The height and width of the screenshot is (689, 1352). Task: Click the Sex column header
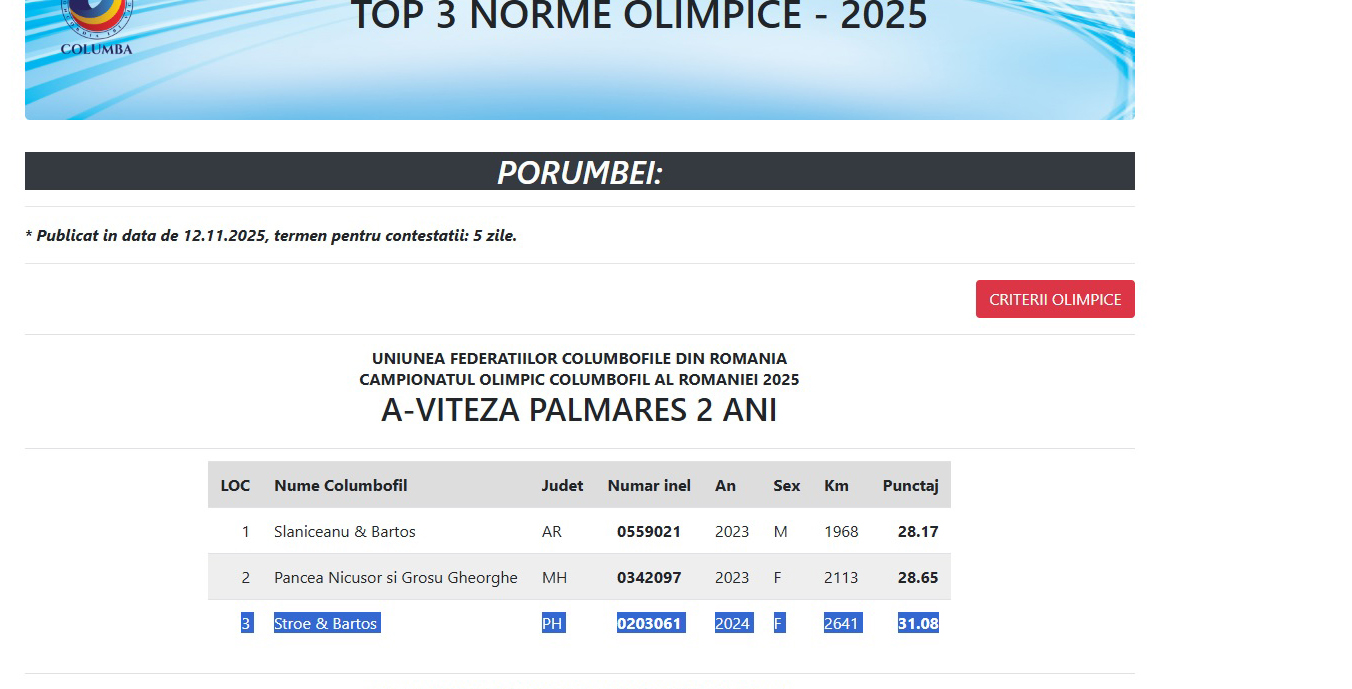click(786, 485)
